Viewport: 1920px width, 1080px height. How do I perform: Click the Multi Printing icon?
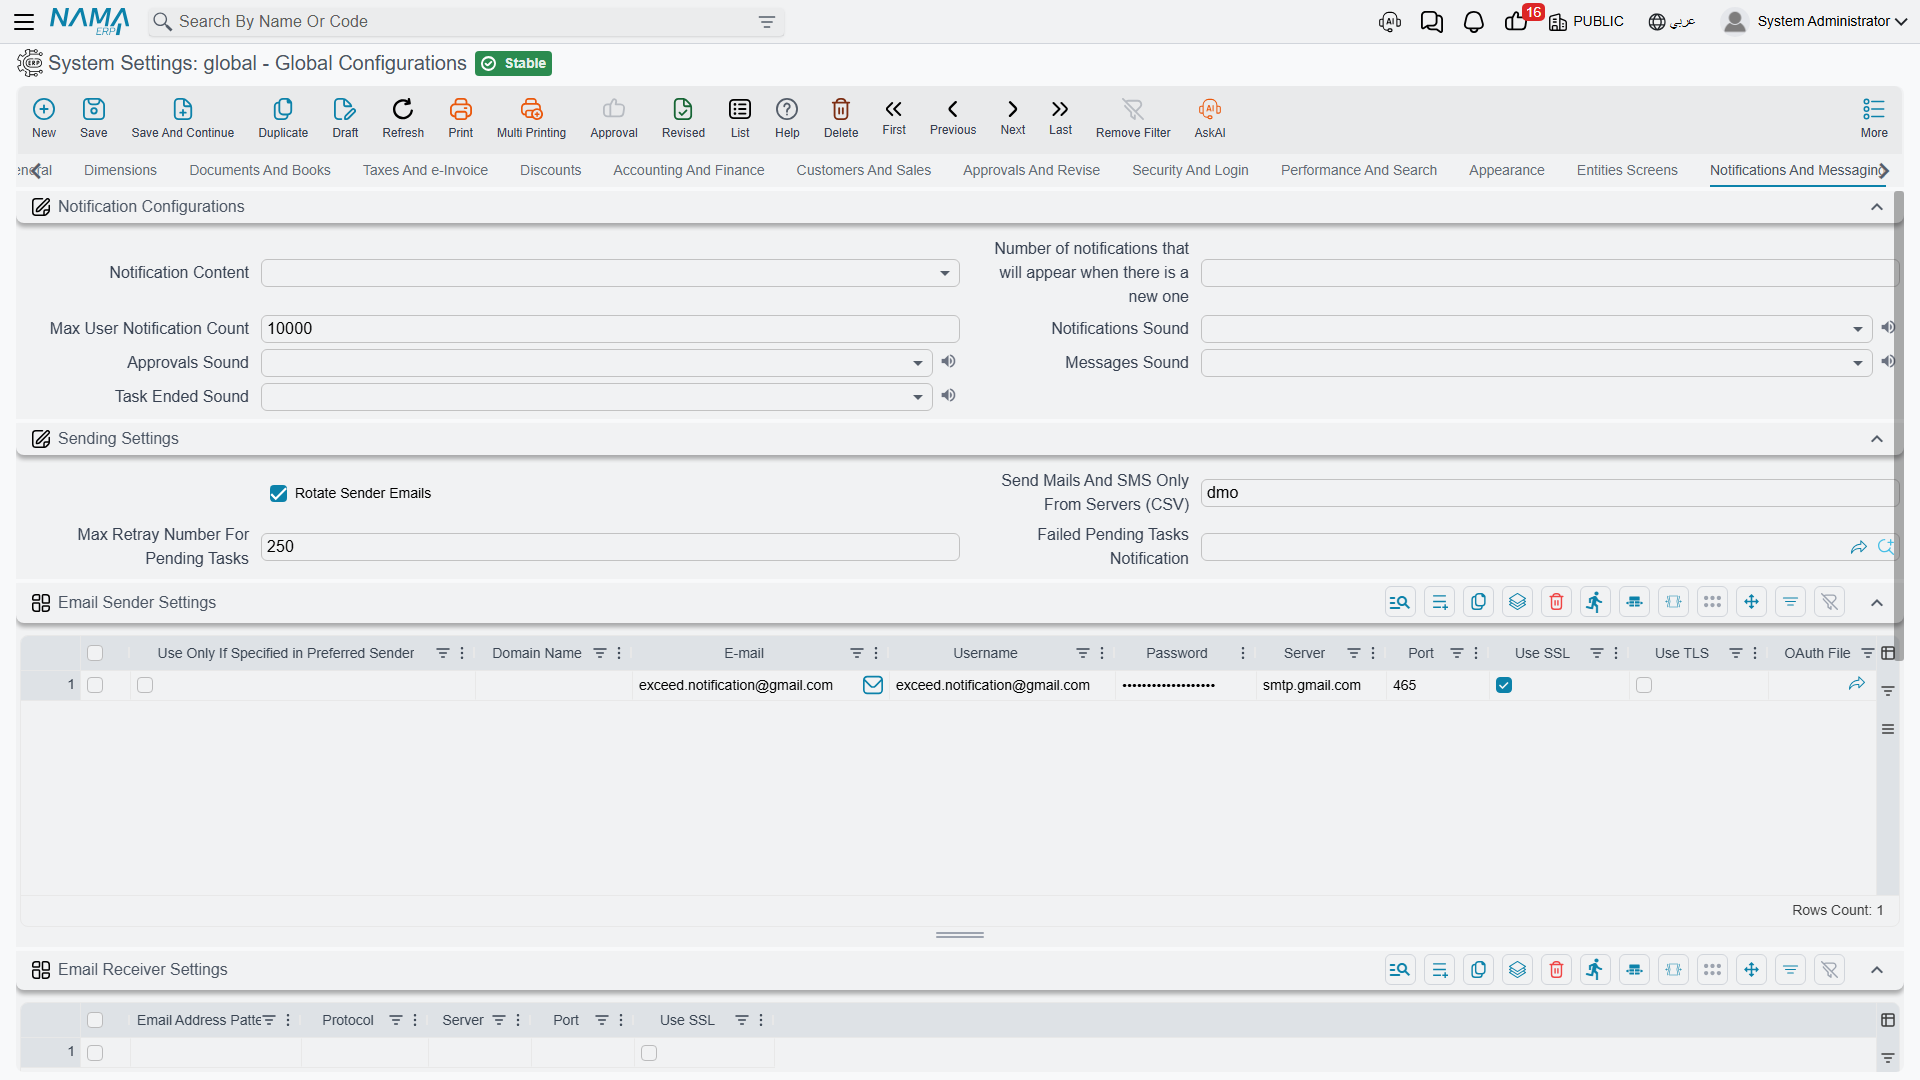[531, 109]
